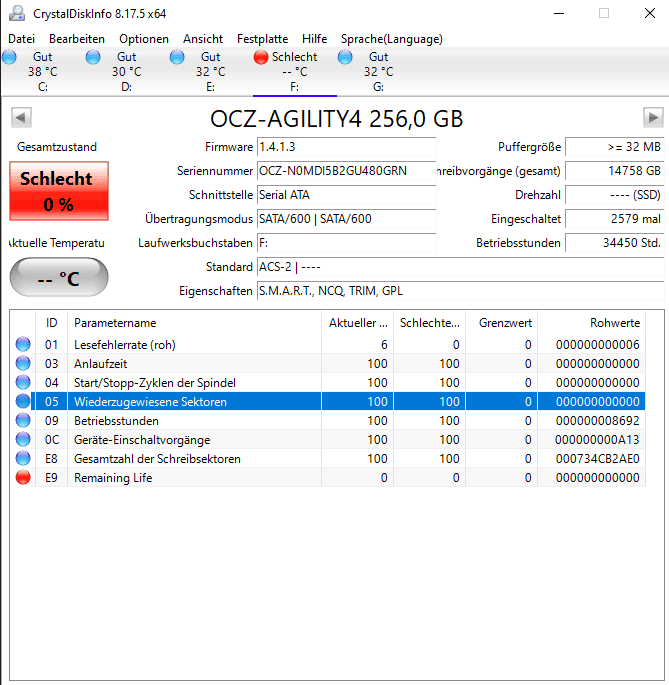Click the Eingeschaltet value 2579 mal
Viewport: 669px width, 685px height.
[x=615, y=219]
